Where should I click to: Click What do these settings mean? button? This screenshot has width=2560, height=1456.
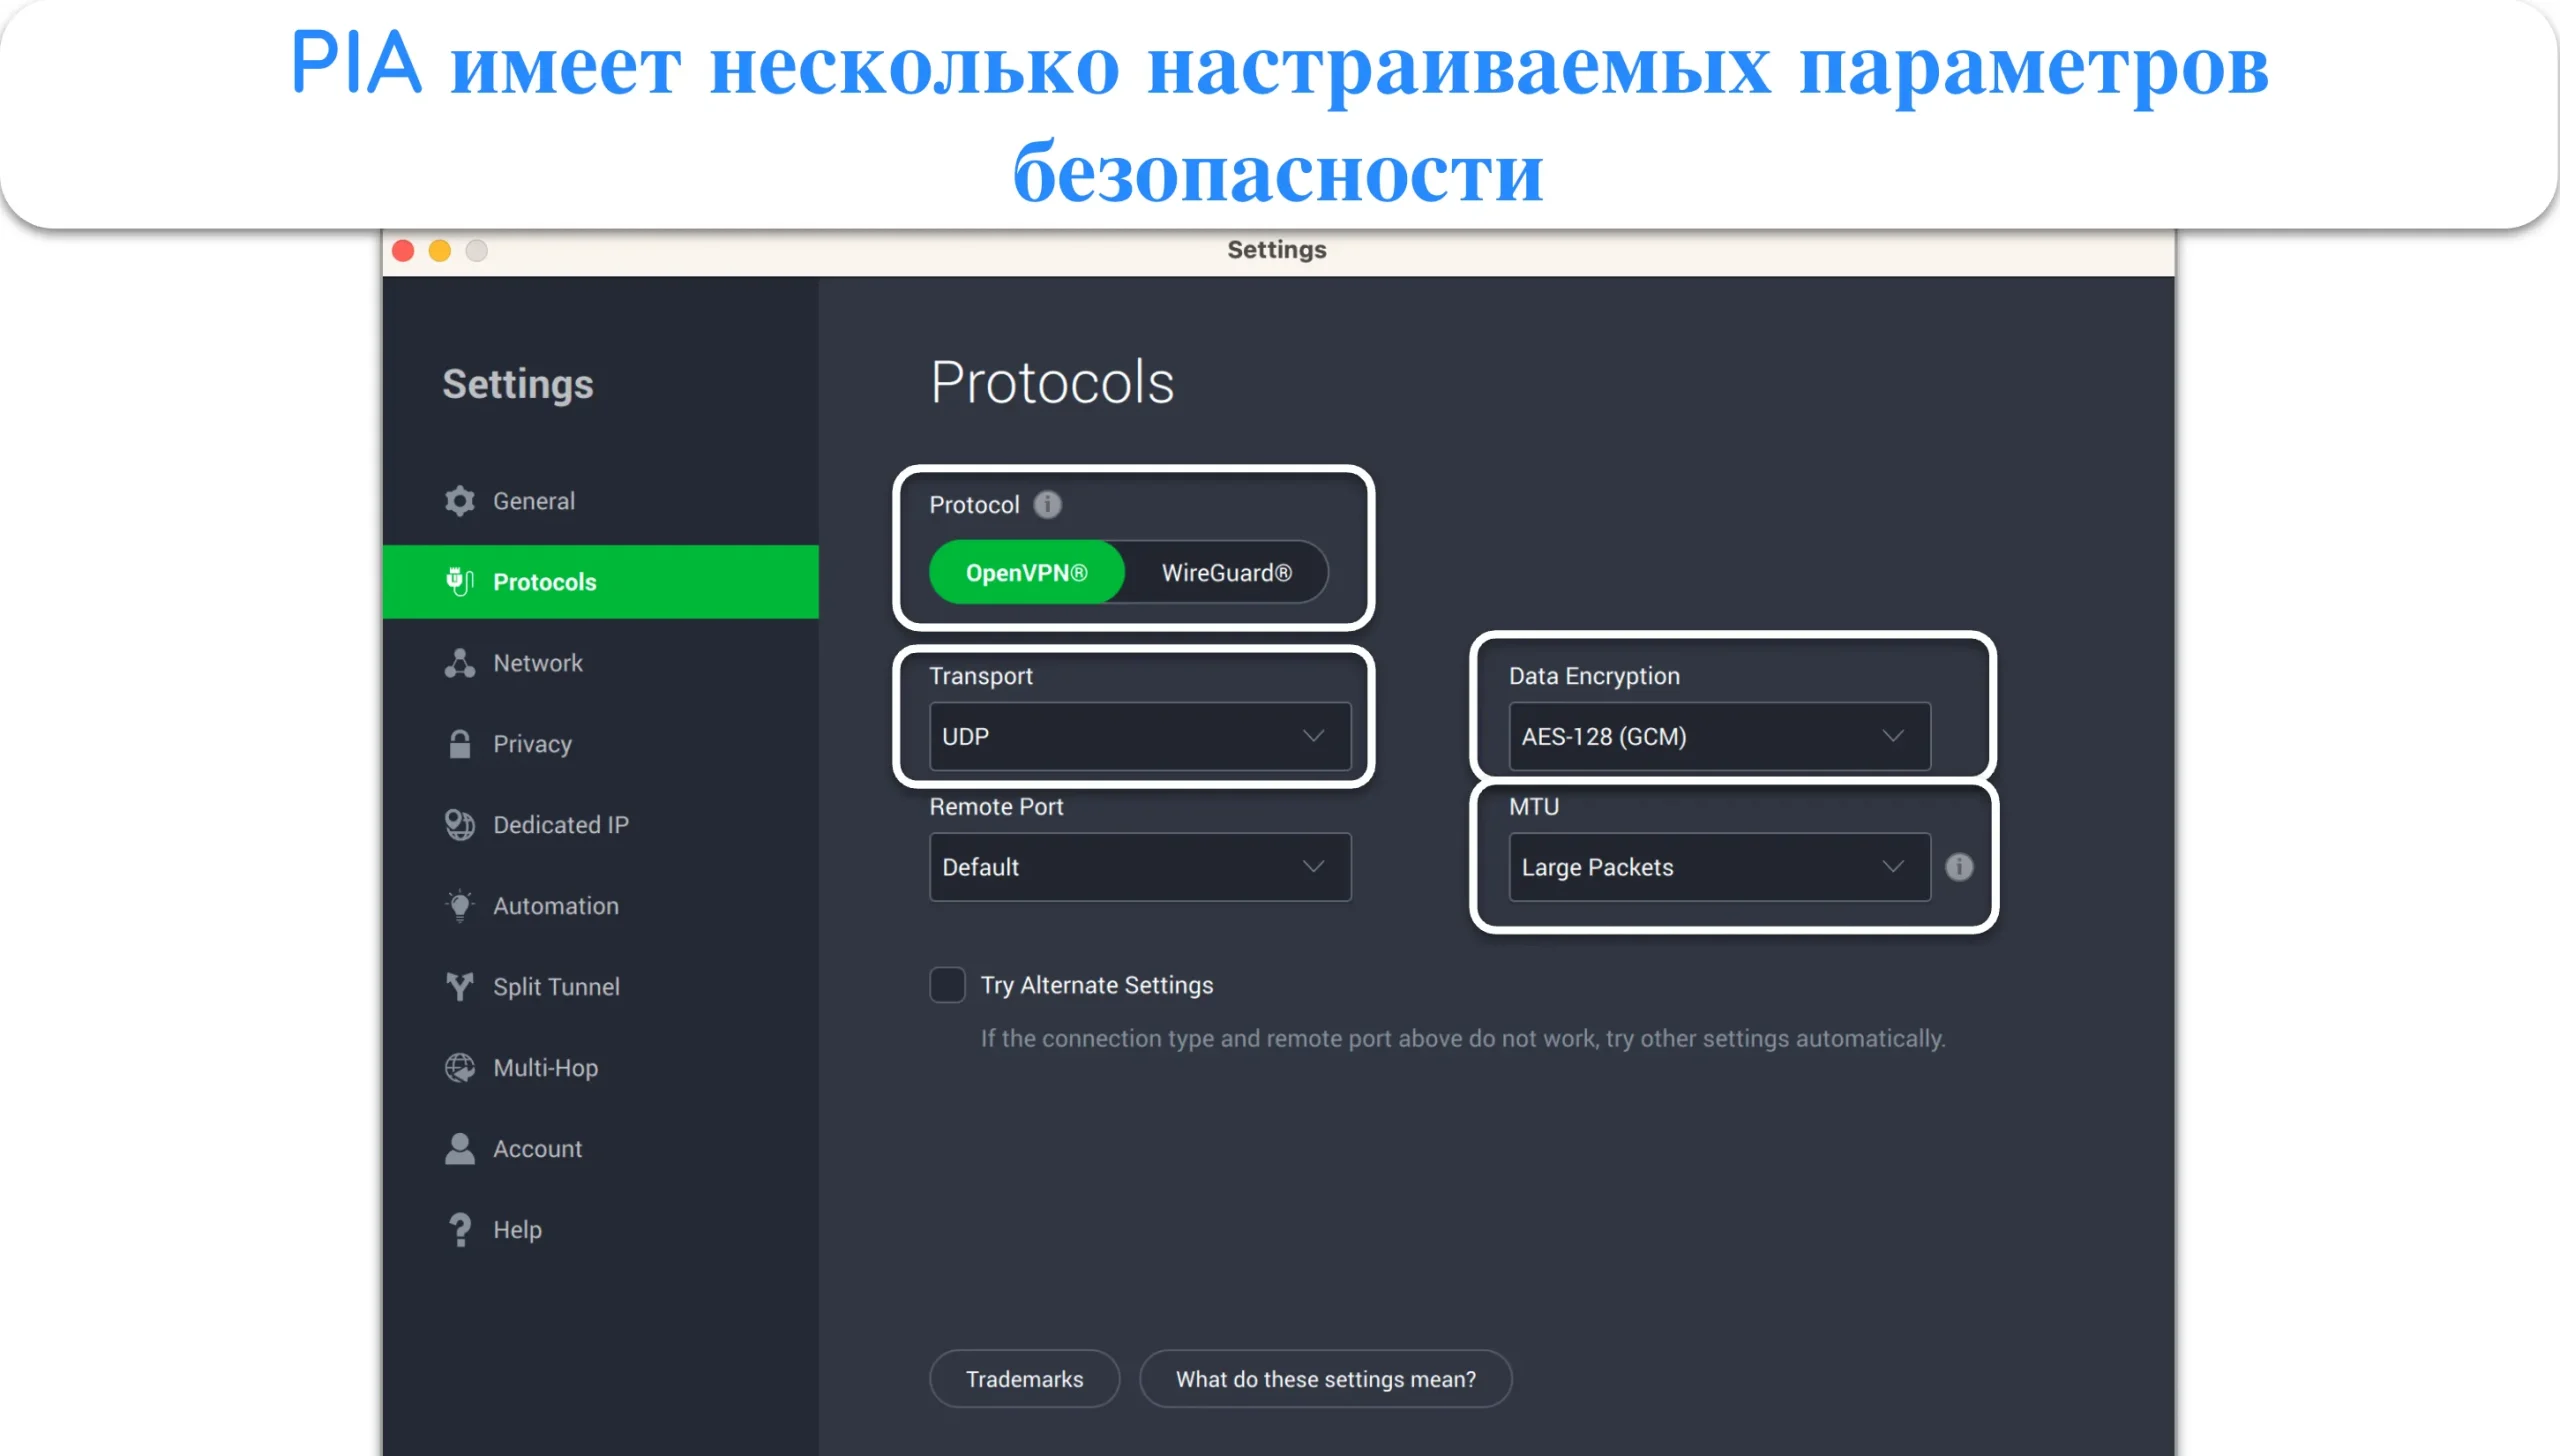tap(1325, 1379)
